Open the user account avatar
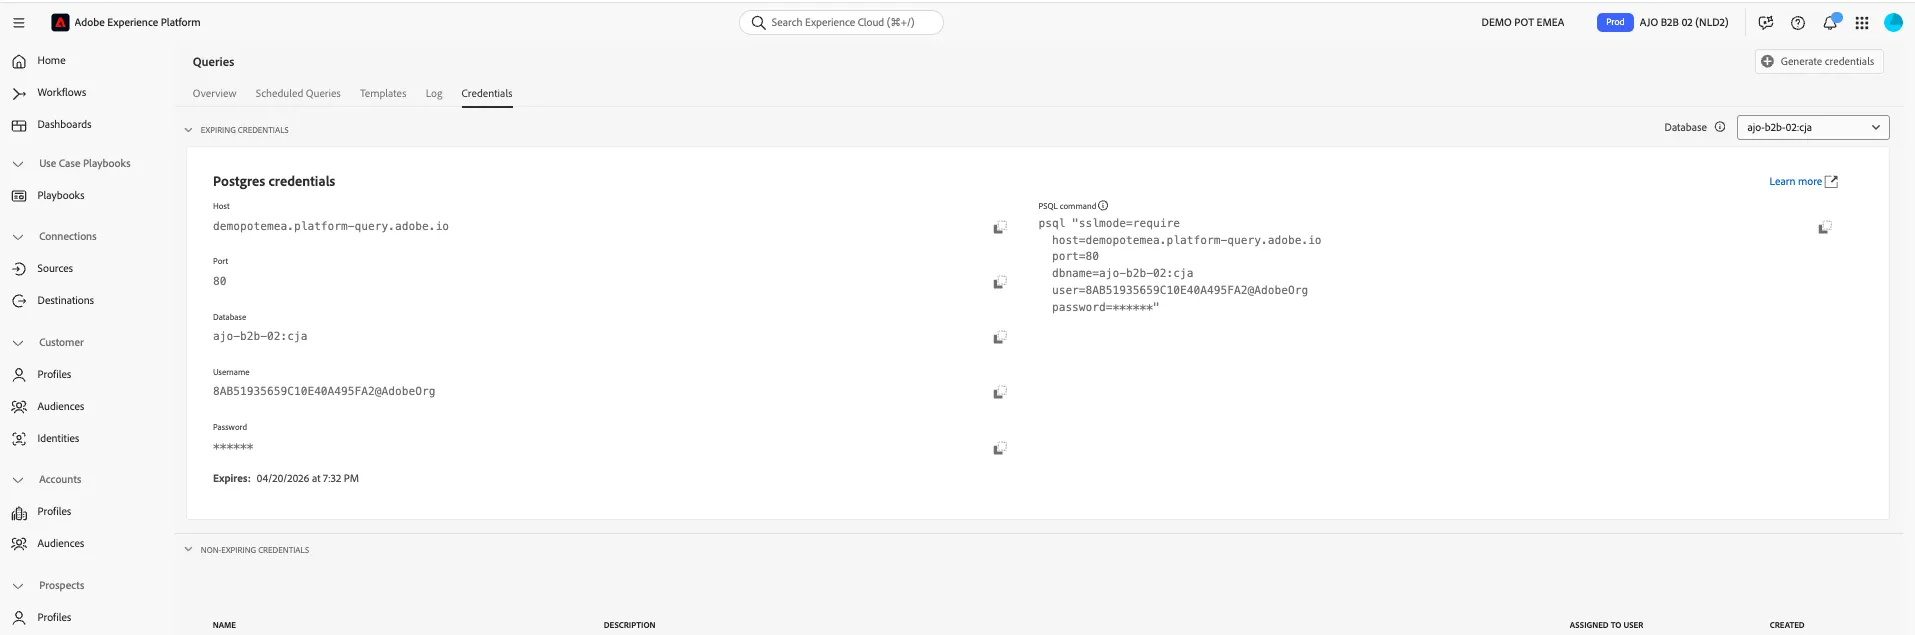 [x=1893, y=22]
